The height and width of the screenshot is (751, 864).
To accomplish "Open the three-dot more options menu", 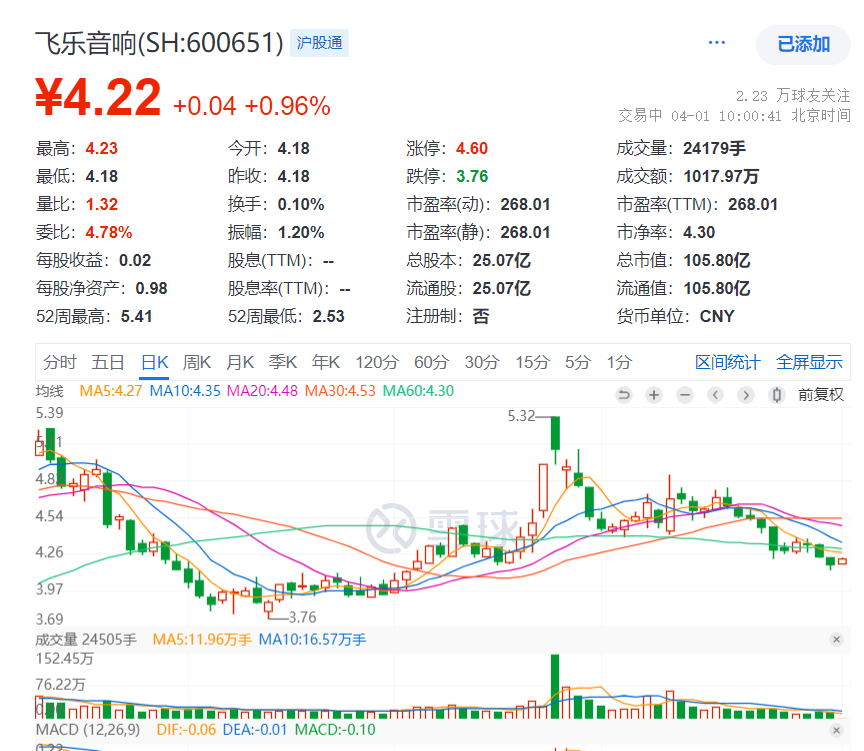I will click(716, 42).
